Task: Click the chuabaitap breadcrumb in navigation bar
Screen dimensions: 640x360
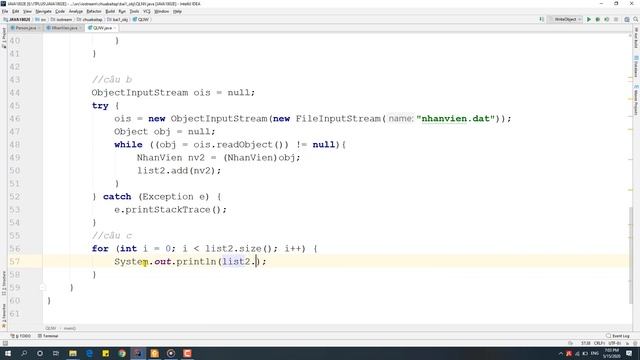Action: tap(90, 19)
